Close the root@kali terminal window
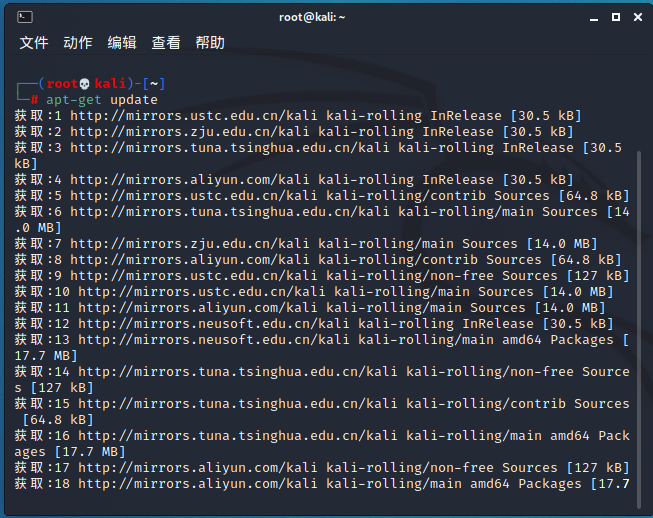Screen dimensions: 653x518 coord(638,17)
